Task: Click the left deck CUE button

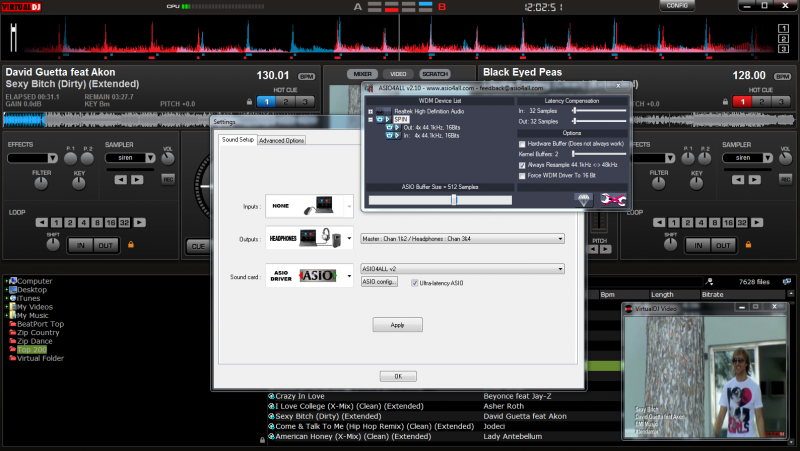Action: coord(198,246)
